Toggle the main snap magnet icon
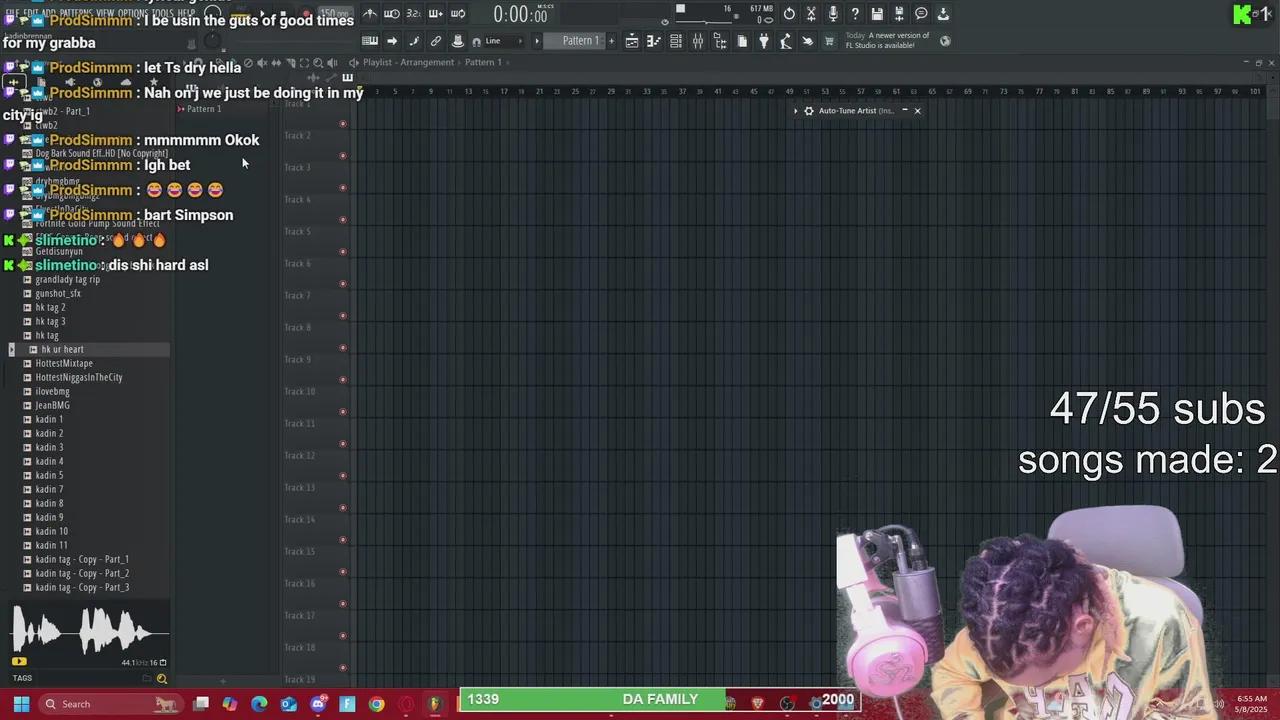The height and width of the screenshot is (720, 1280). click(476, 41)
